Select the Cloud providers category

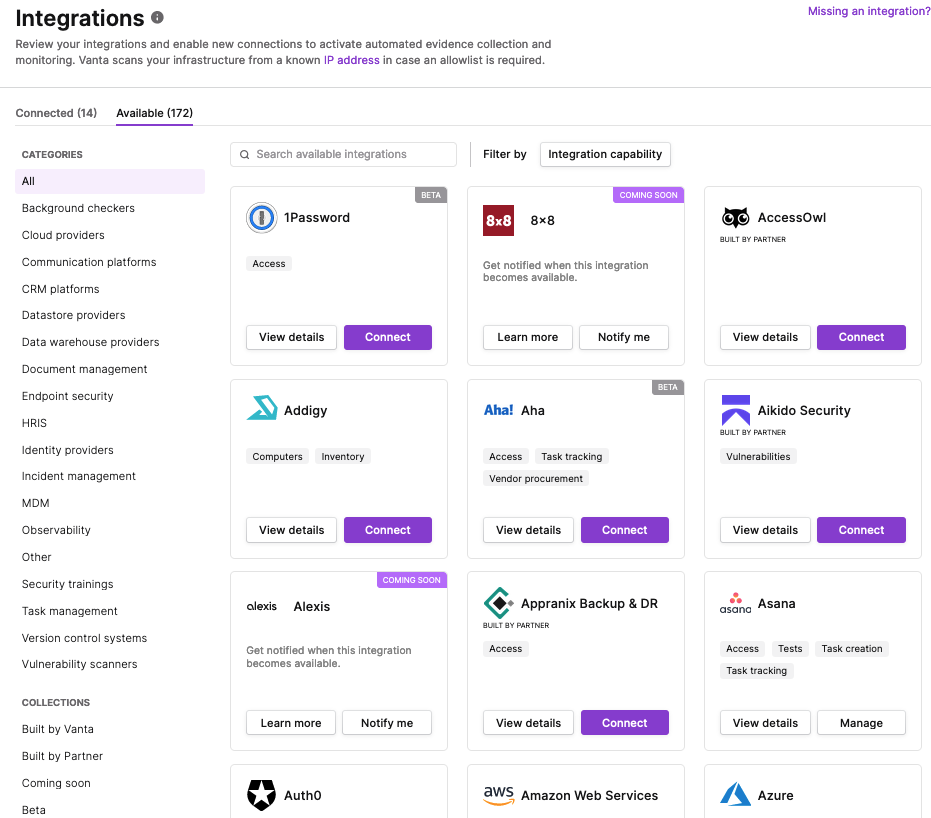(x=63, y=235)
